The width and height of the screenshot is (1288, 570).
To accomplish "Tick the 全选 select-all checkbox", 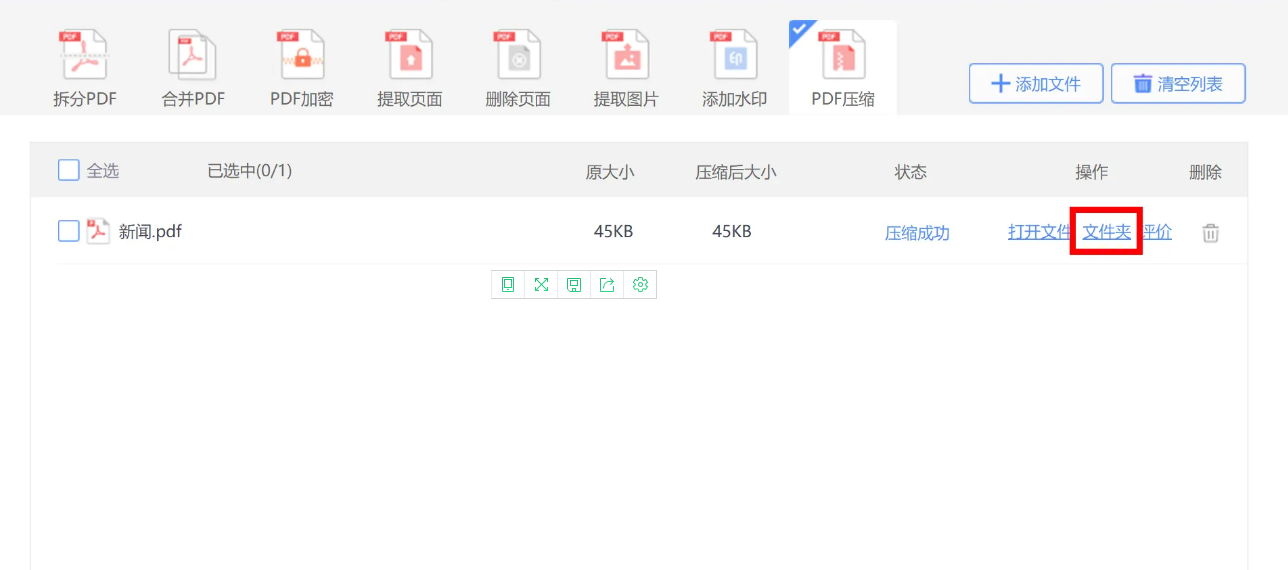I will 69,171.
